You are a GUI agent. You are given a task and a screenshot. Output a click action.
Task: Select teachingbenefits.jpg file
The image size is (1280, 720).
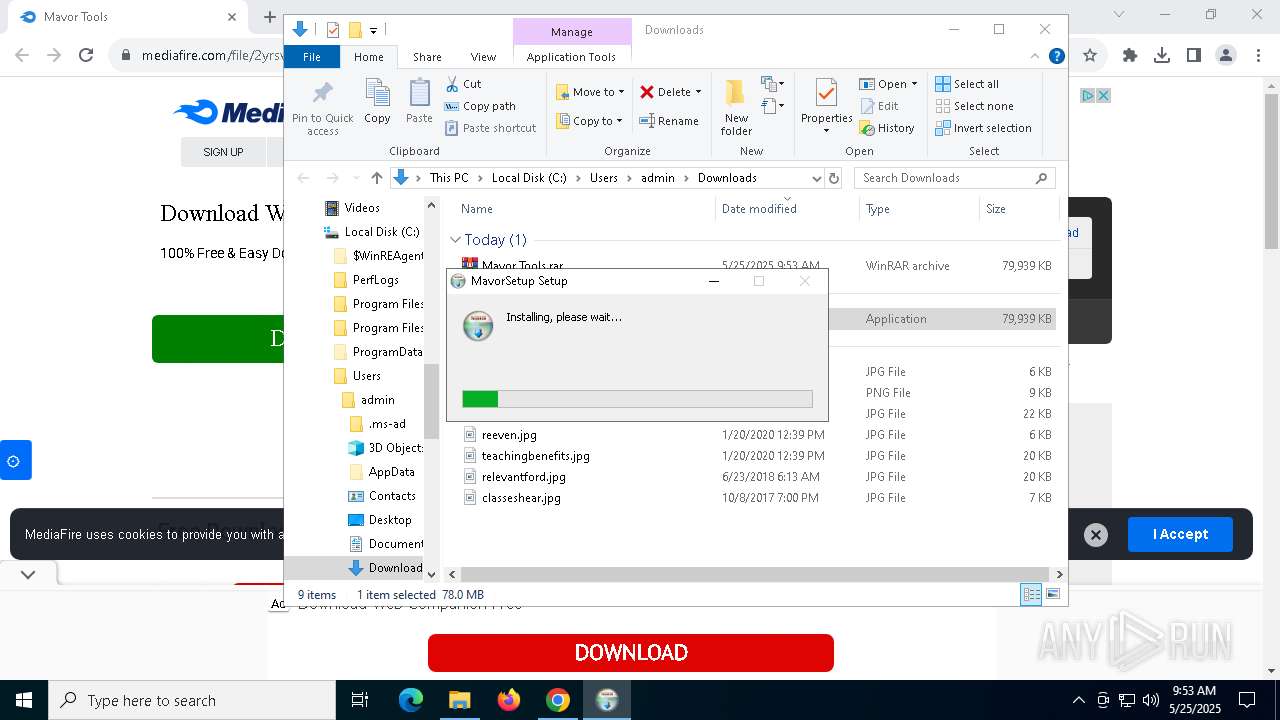coord(535,456)
